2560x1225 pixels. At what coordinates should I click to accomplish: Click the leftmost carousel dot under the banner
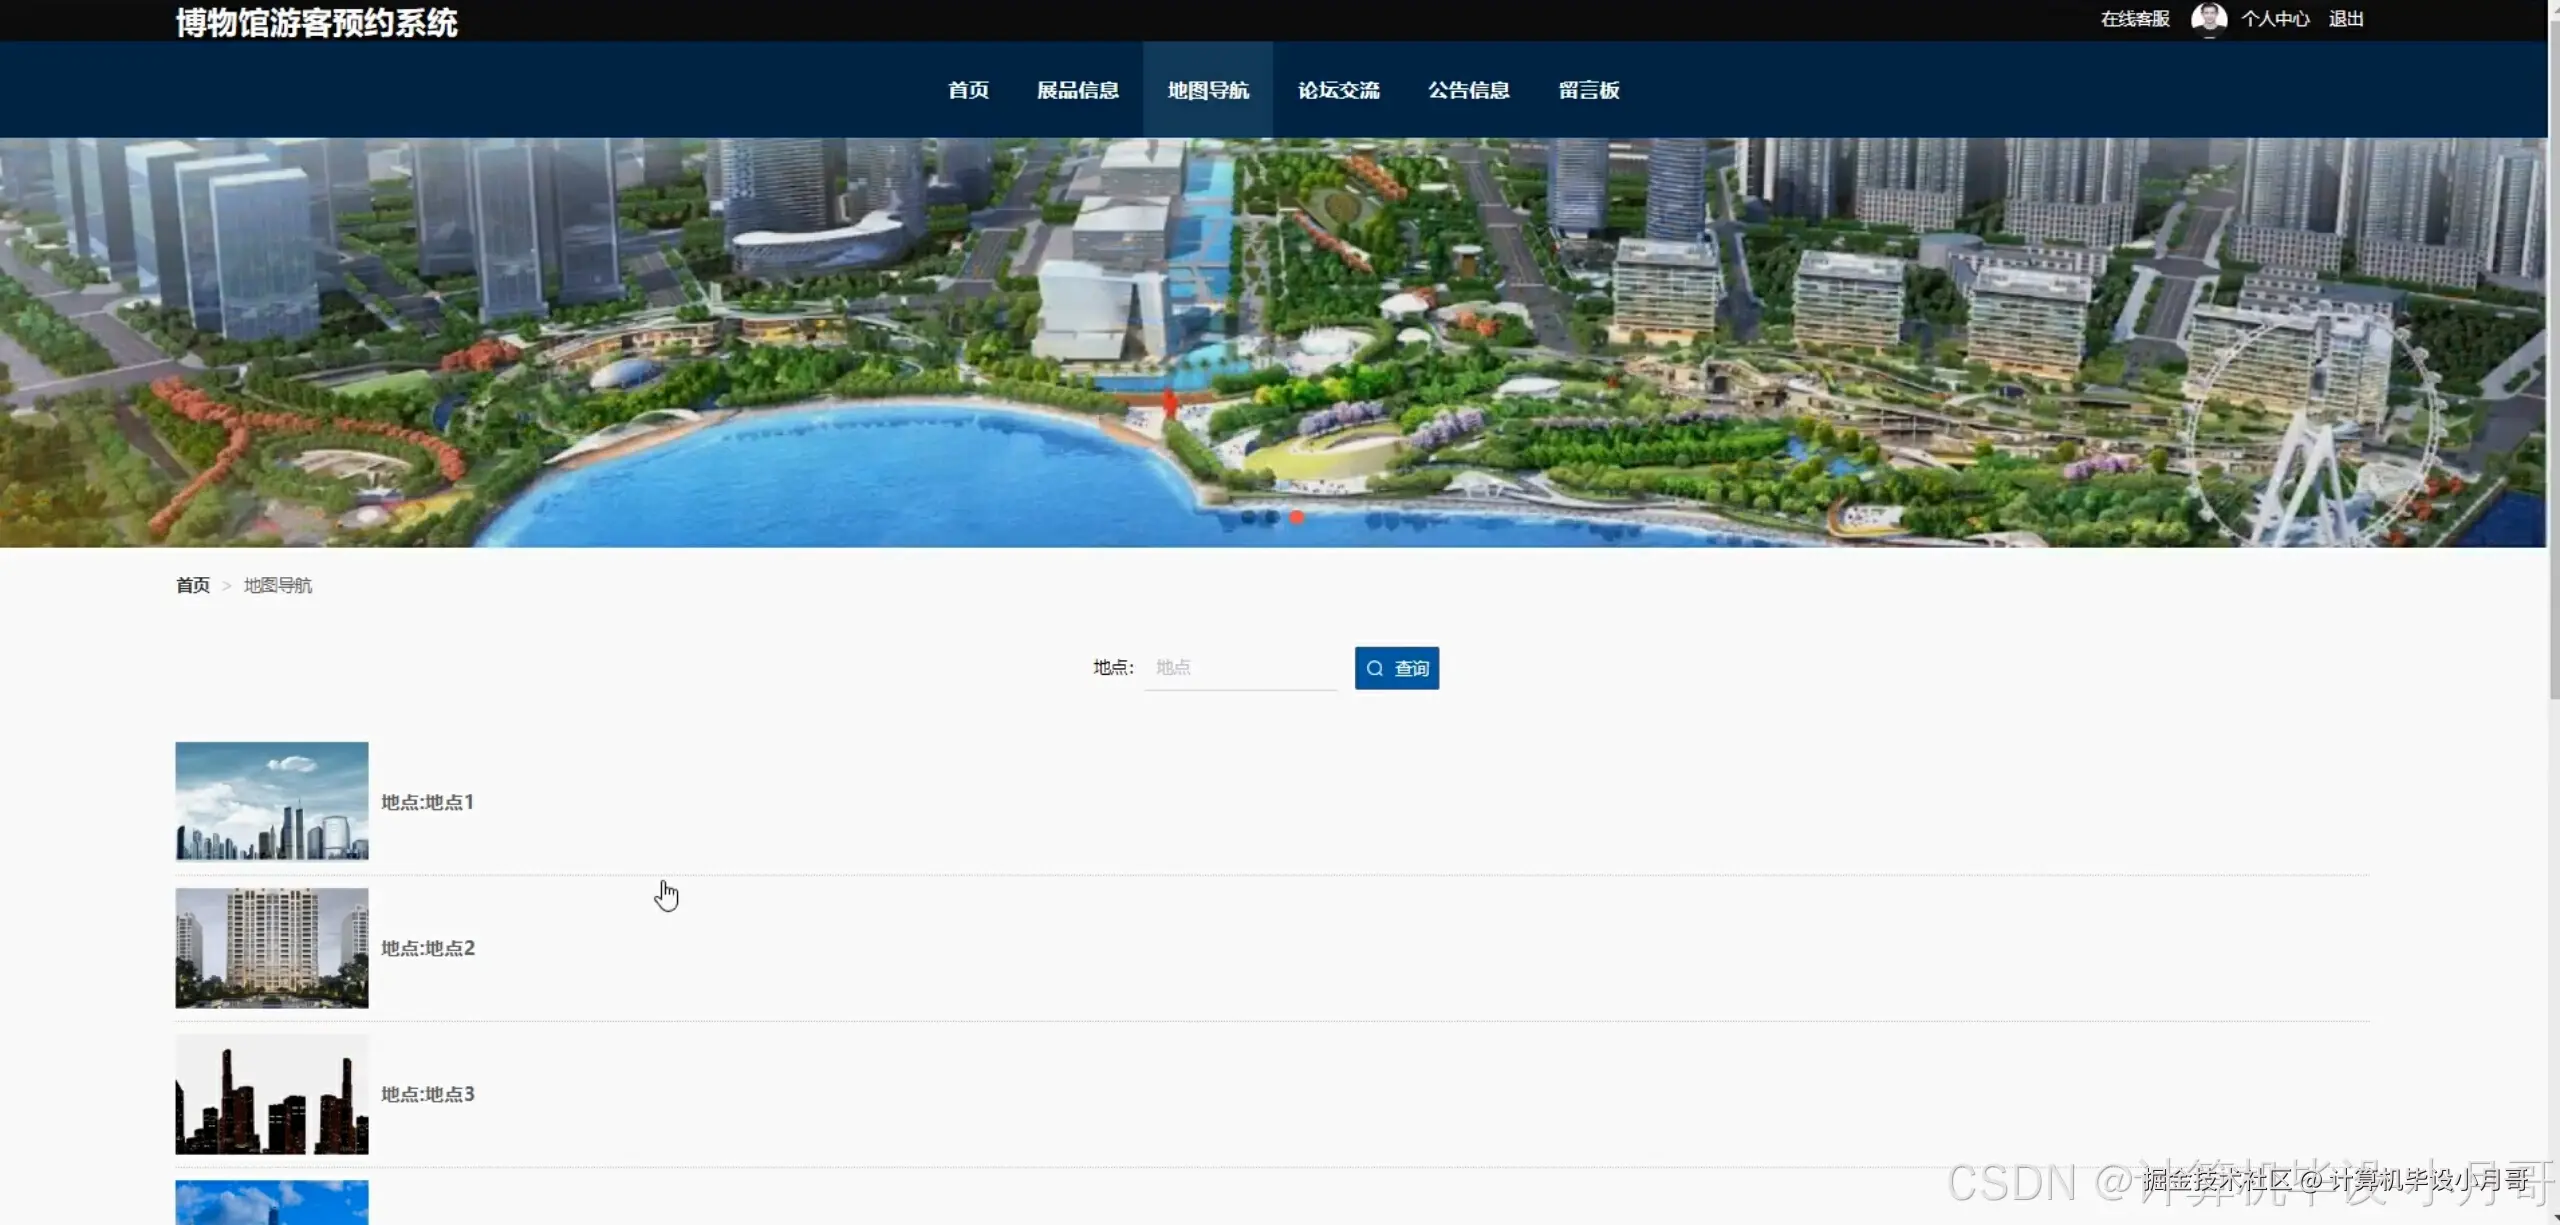(1249, 517)
